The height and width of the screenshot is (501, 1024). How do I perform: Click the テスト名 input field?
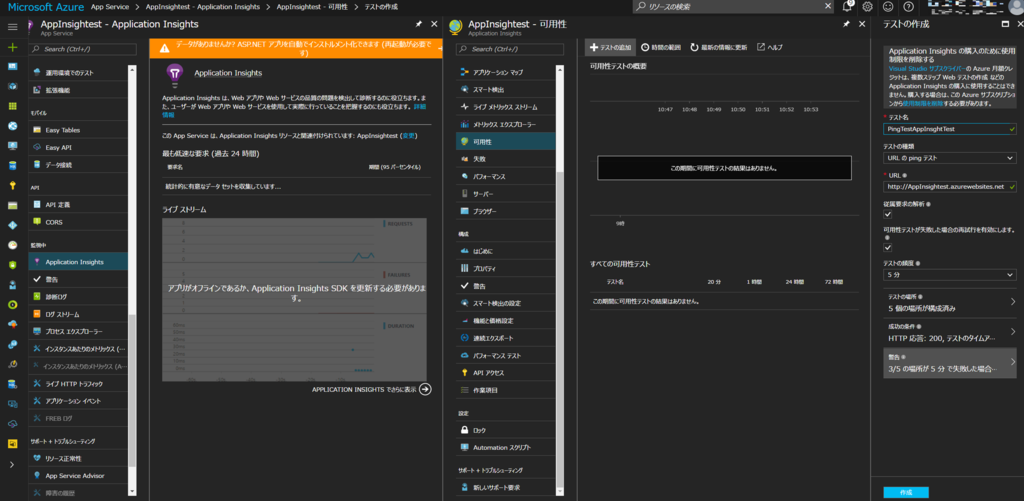coord(949,129)
